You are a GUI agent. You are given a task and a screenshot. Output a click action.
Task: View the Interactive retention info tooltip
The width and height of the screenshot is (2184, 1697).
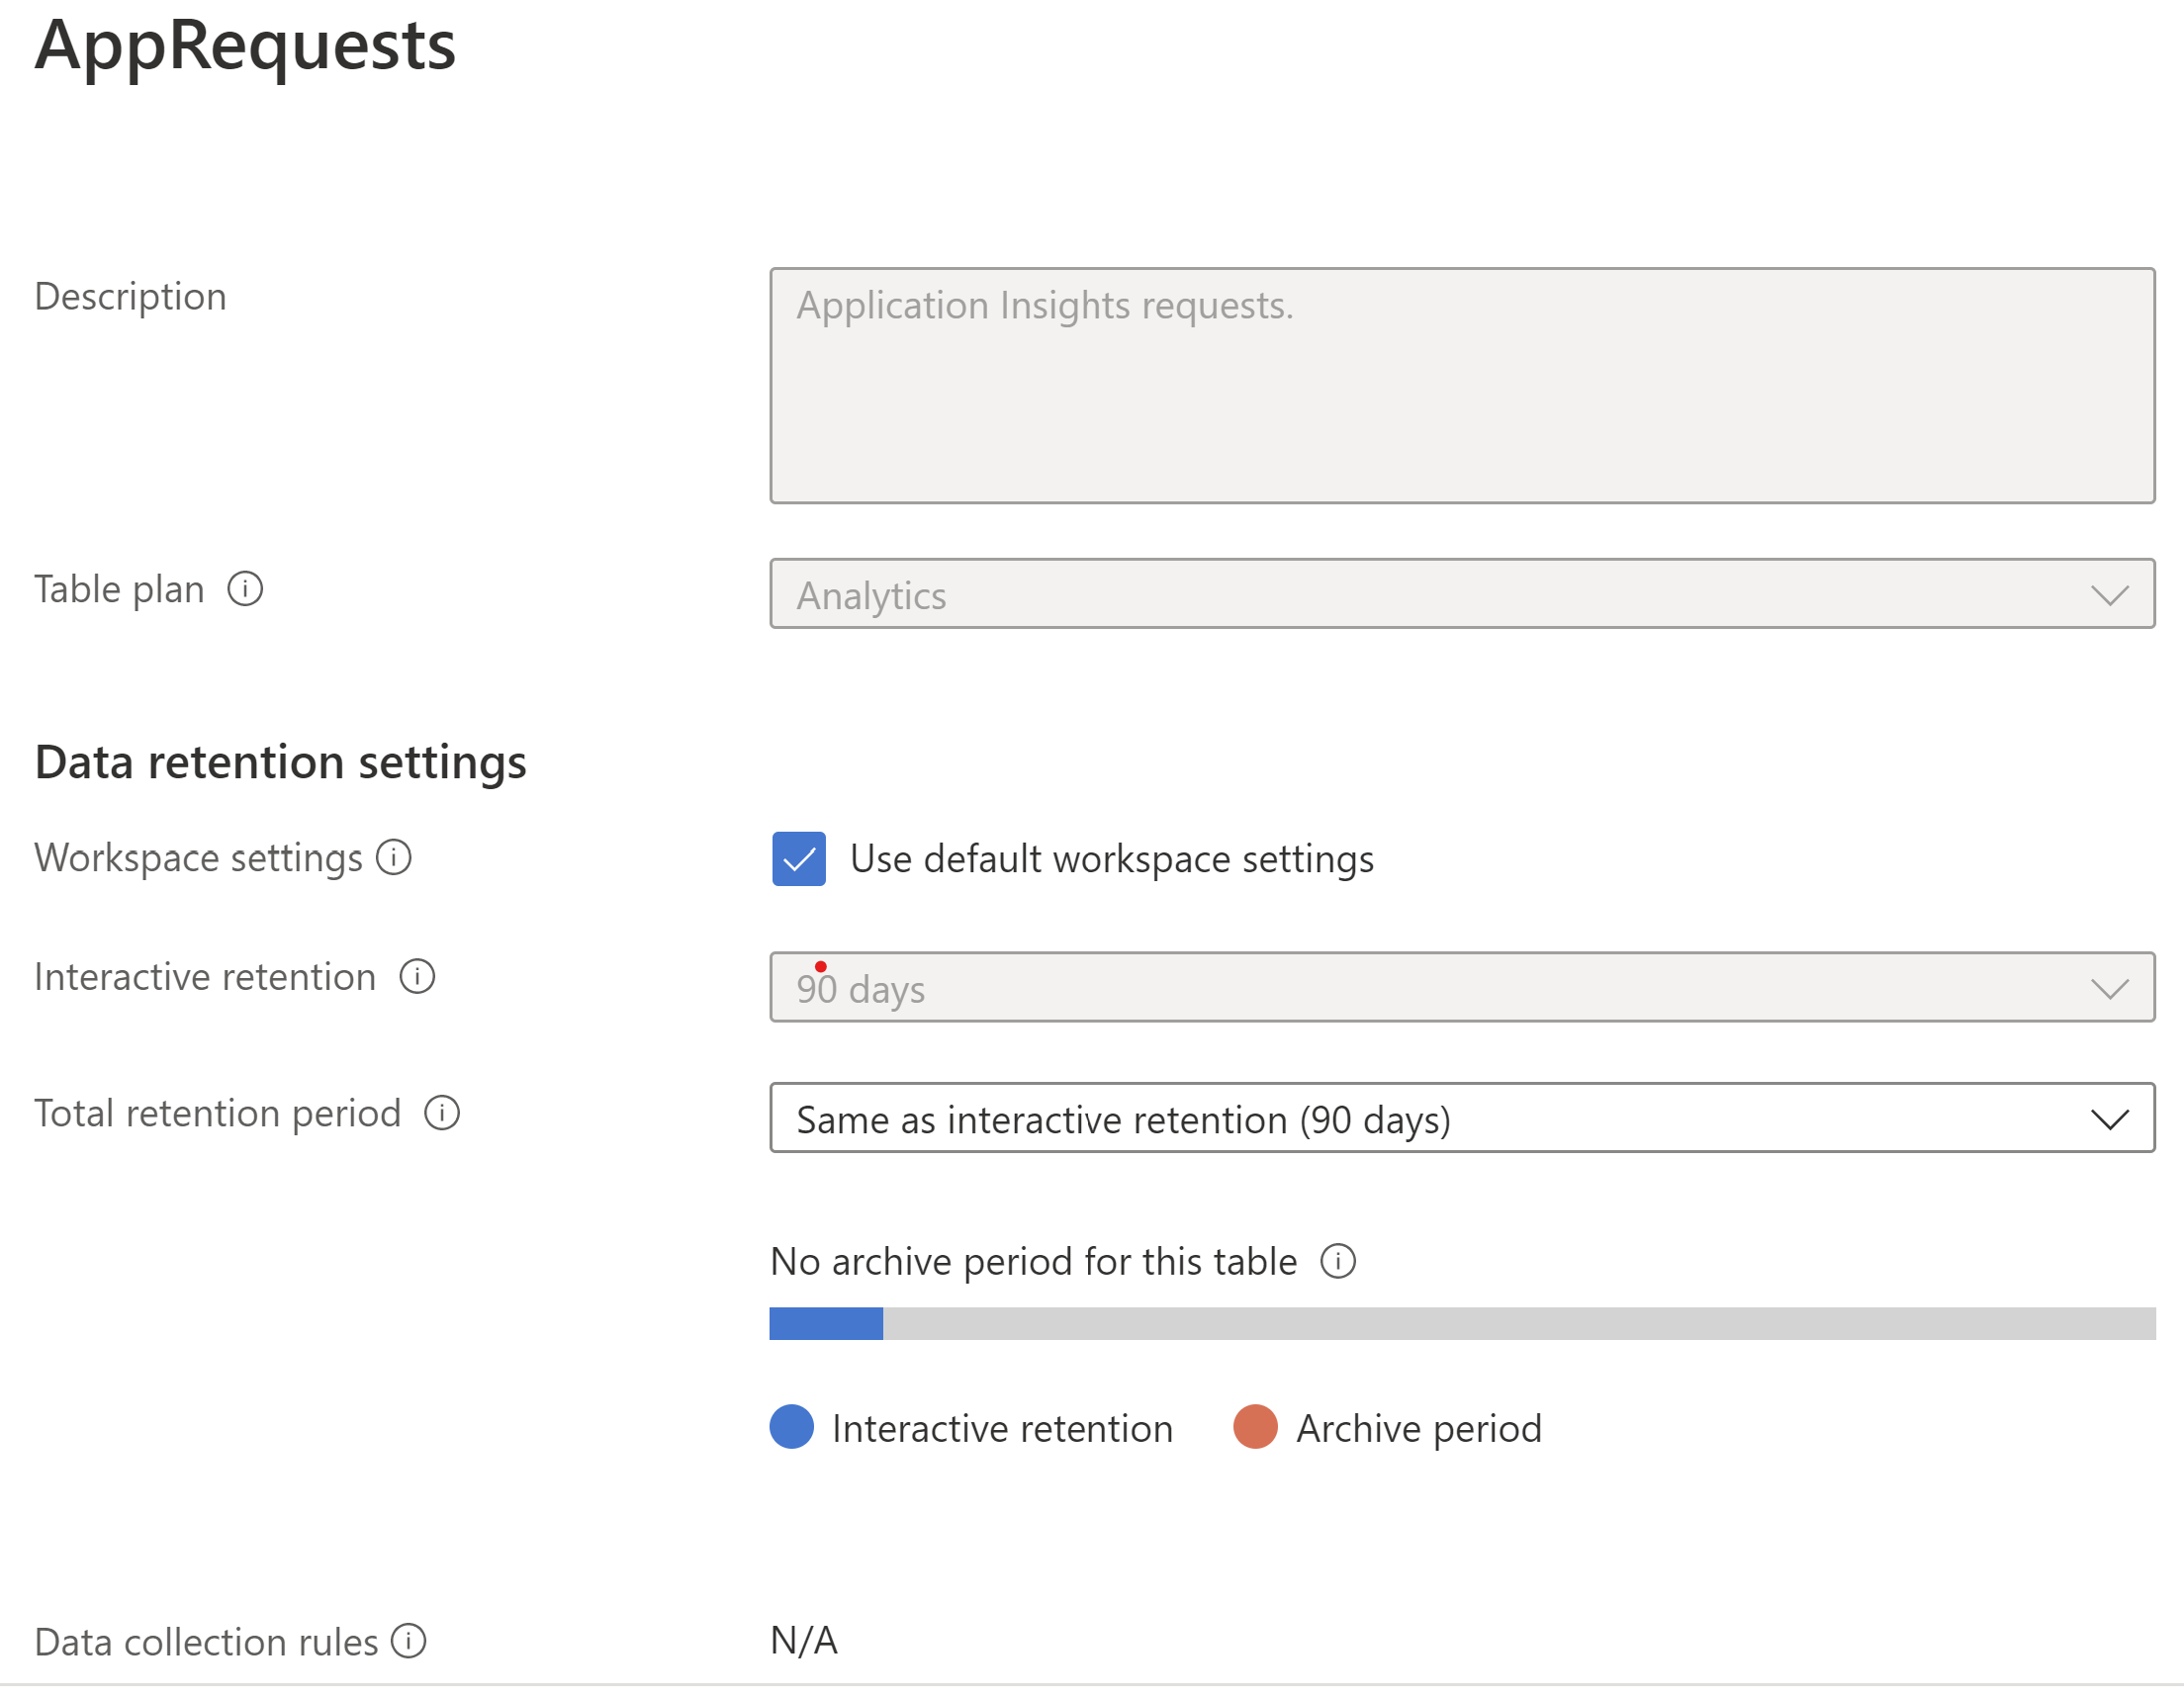(x=417, y=979)
